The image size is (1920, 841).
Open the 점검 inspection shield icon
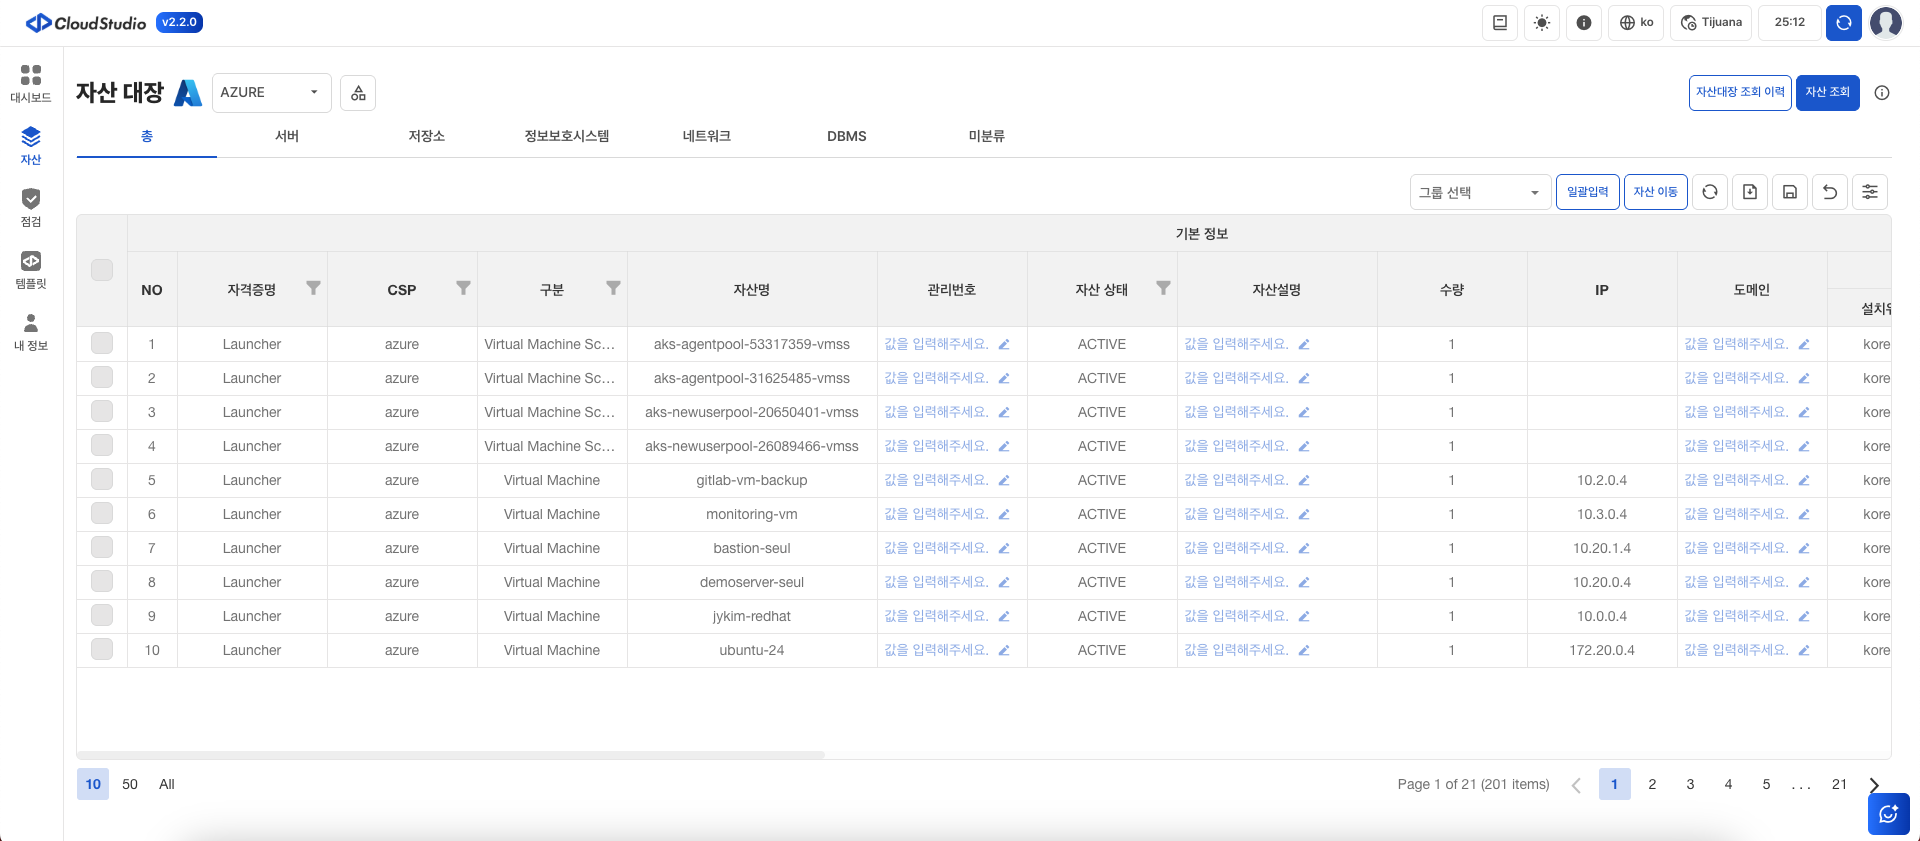tap(31, 207)
